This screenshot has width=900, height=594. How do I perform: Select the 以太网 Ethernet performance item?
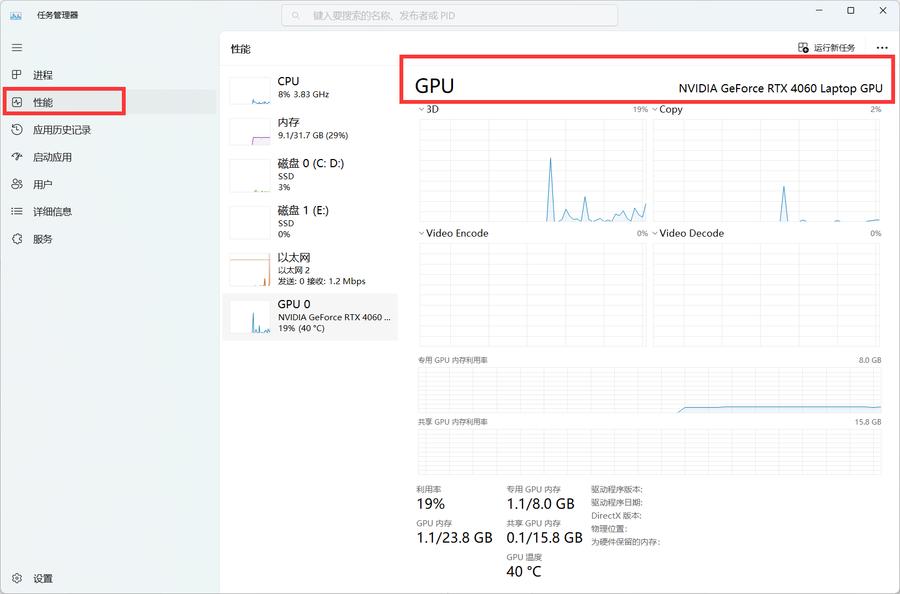[x=310, y=269]
